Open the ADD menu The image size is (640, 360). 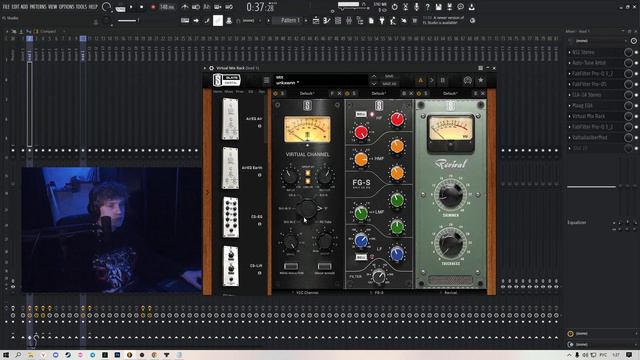24,7
